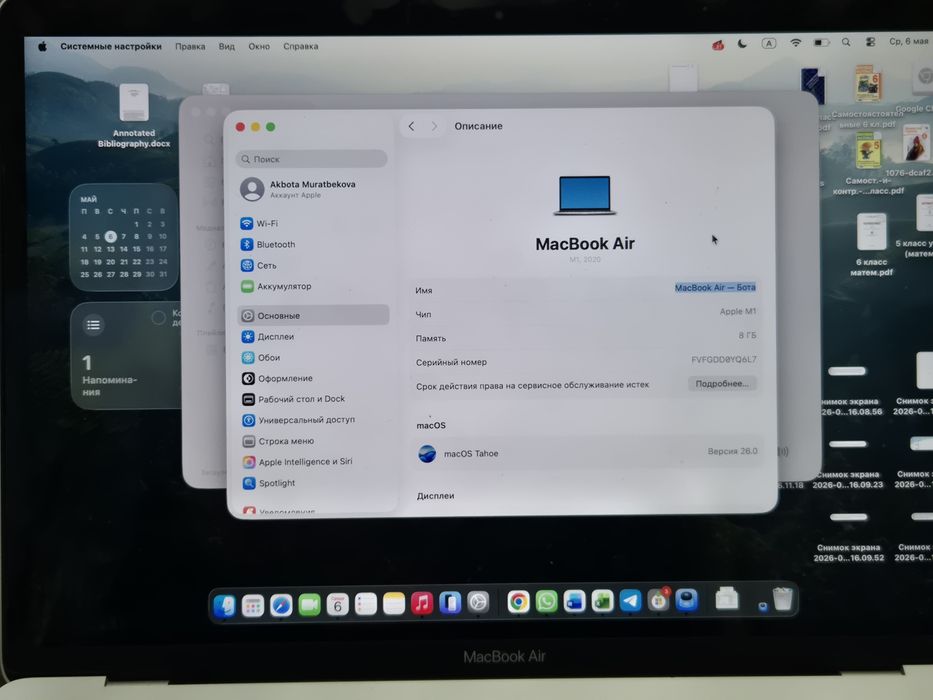The image size is (933, 700).
Task: Click the serial number FVFGDD0YQ6L7
Action: click(x=724, y=360)
